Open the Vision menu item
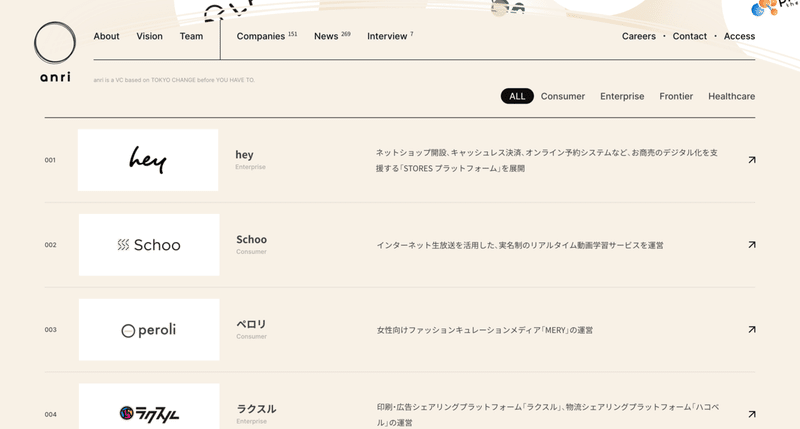Screen dimensions: 800x429 pos(149,36)
